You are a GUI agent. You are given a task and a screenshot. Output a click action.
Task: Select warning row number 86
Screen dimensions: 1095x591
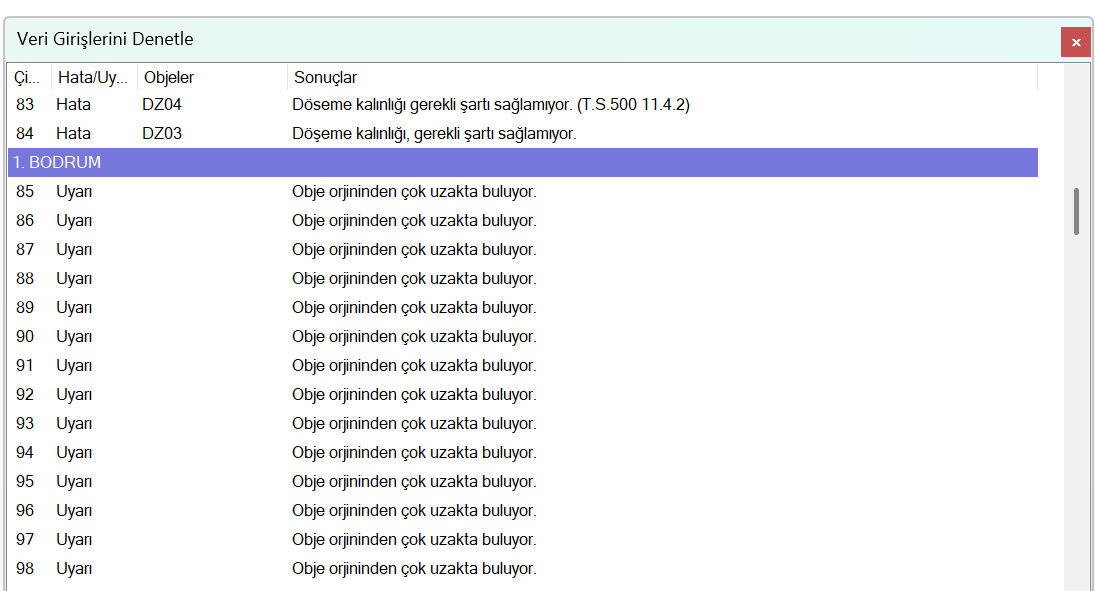(523, 221)
